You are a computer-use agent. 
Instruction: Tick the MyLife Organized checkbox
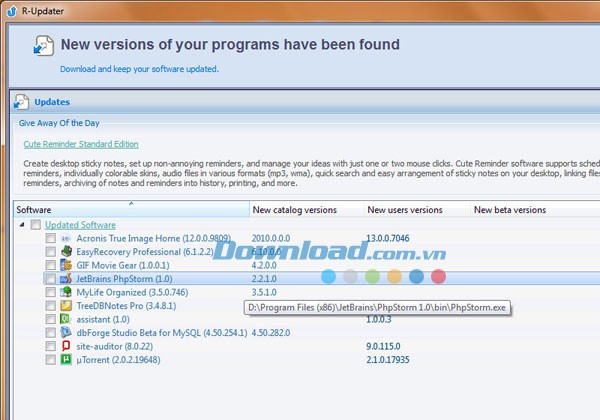pyautogui.click(x=51, y=292)
